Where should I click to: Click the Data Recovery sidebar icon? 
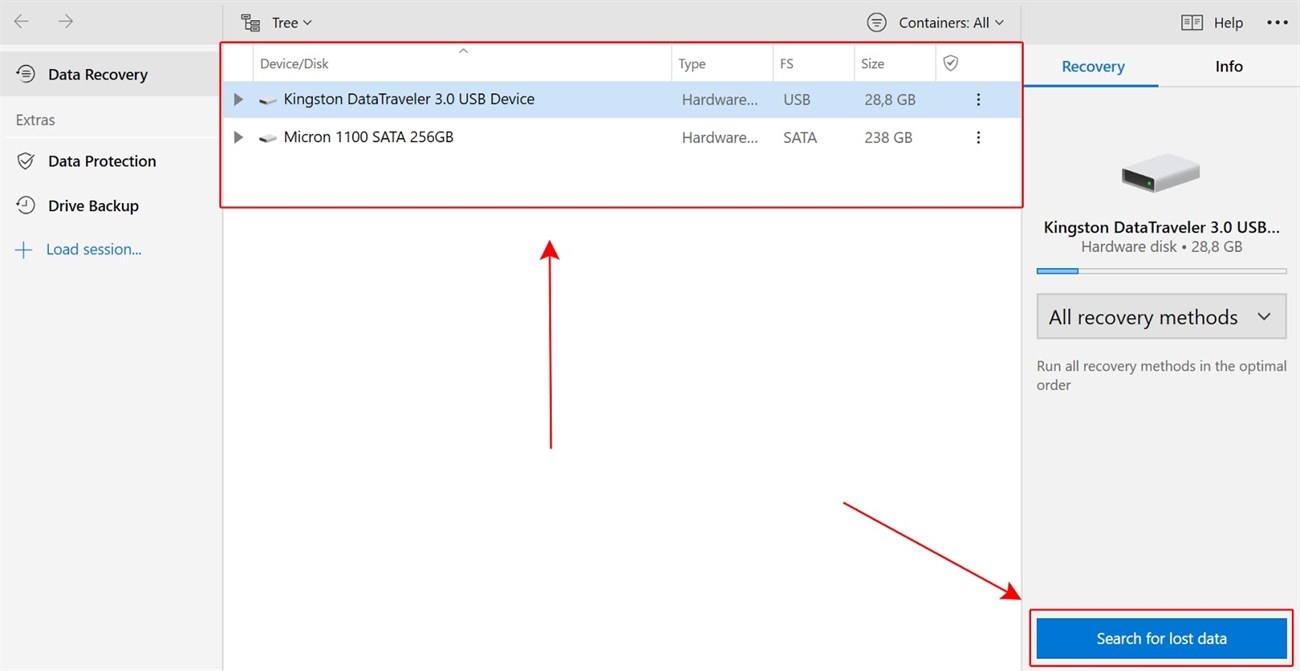click(x=26, y=74)
